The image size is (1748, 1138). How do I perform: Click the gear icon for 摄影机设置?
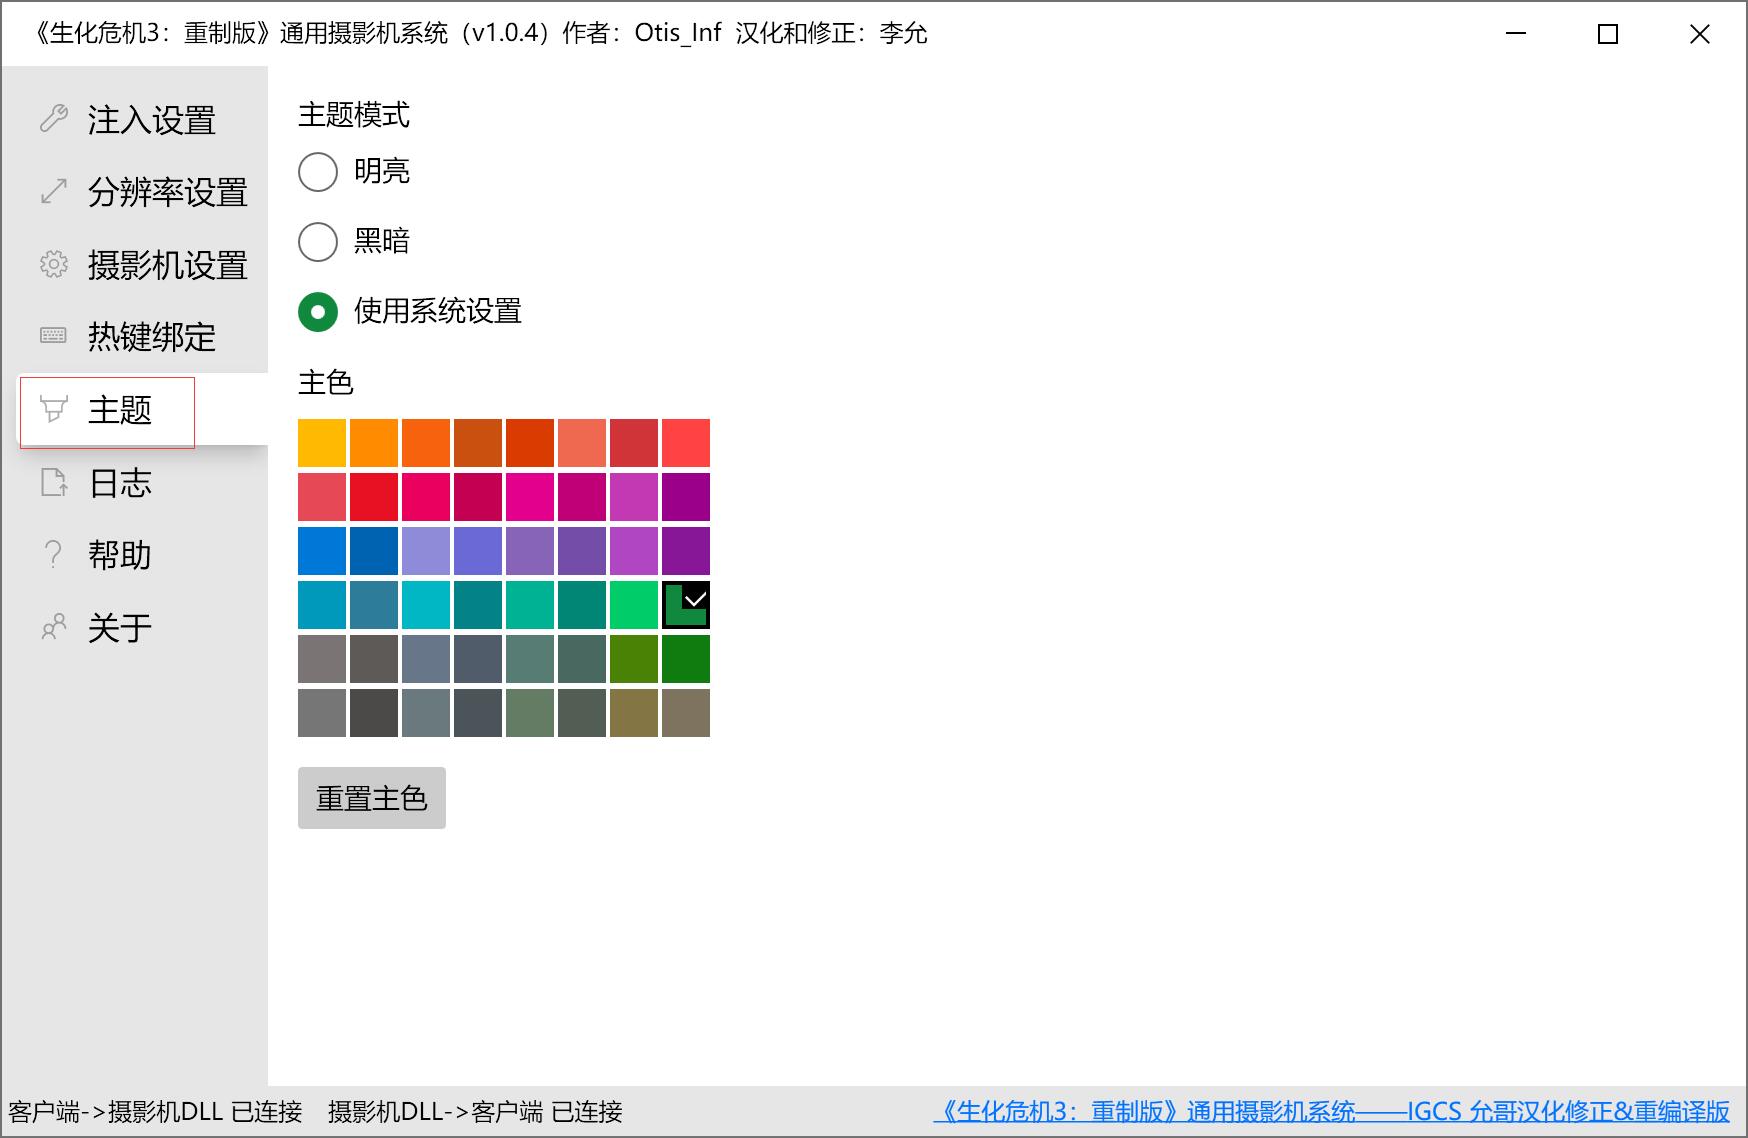point(53,265)
